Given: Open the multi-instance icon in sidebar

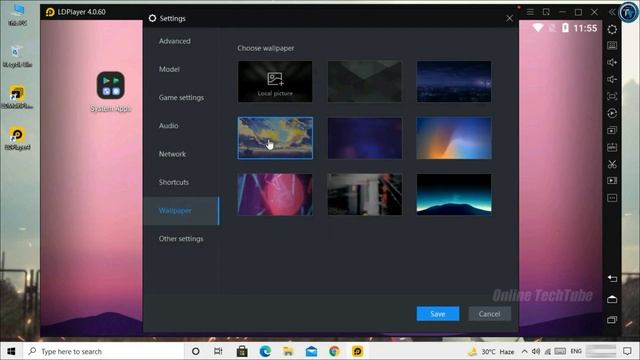Looking at the screenshot, I should coord(612,131).
